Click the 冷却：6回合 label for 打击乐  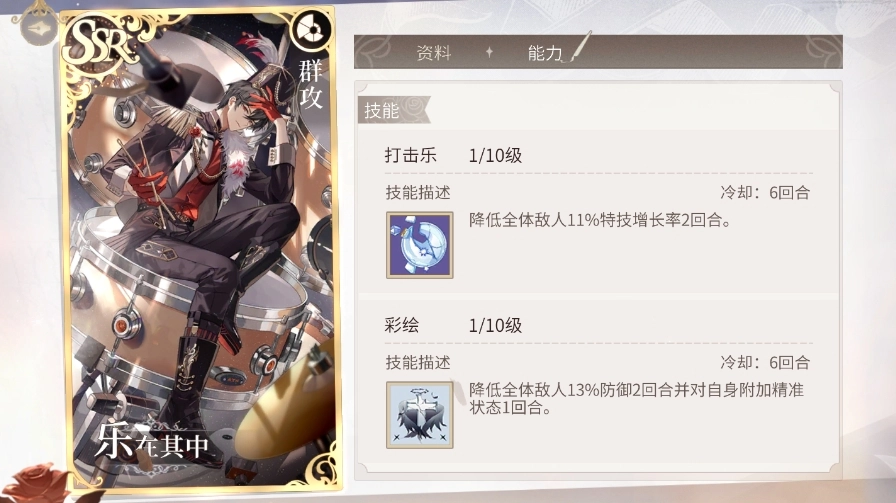coord(765,193)
